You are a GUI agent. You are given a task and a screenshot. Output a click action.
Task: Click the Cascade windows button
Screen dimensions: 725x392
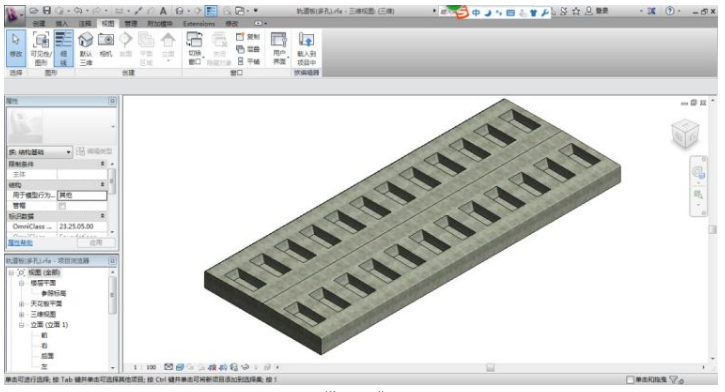coord(248,49)
